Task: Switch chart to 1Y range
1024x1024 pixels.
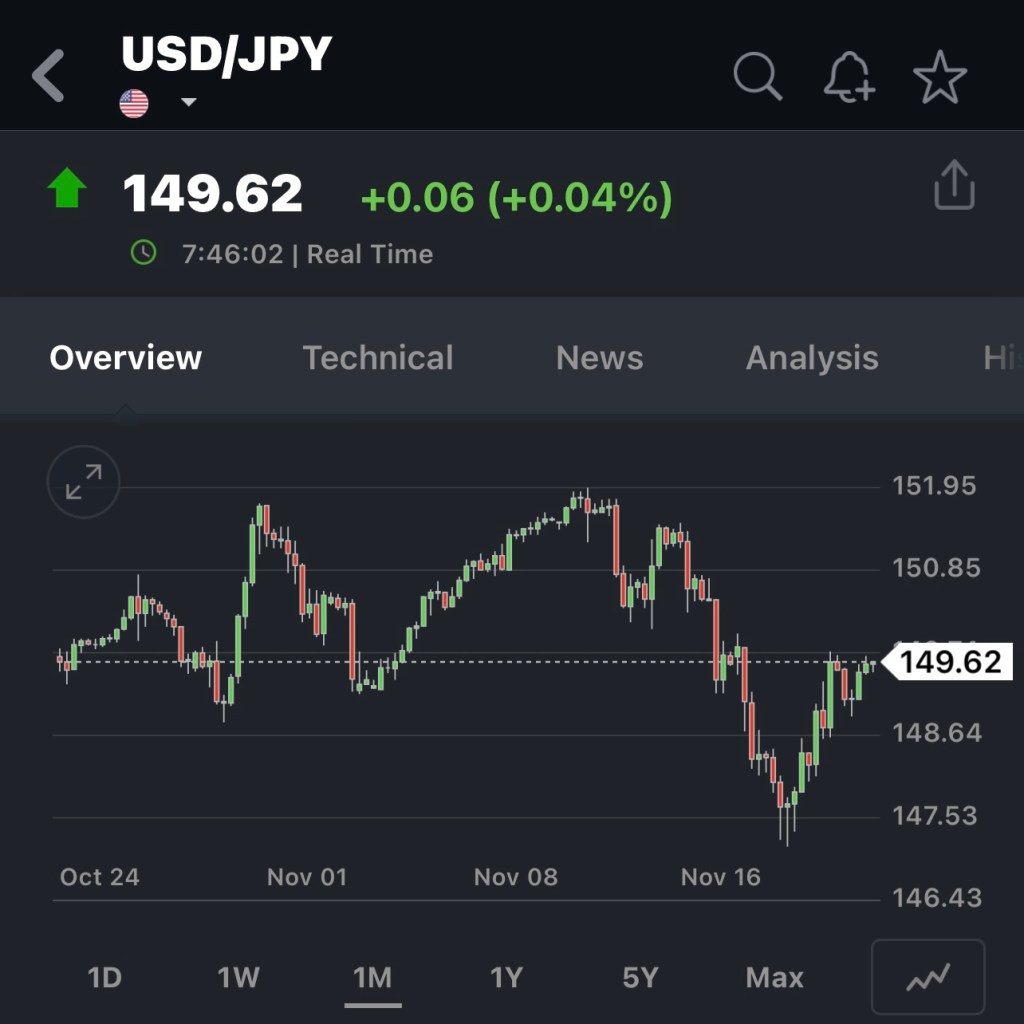Action: pos(507,977)
